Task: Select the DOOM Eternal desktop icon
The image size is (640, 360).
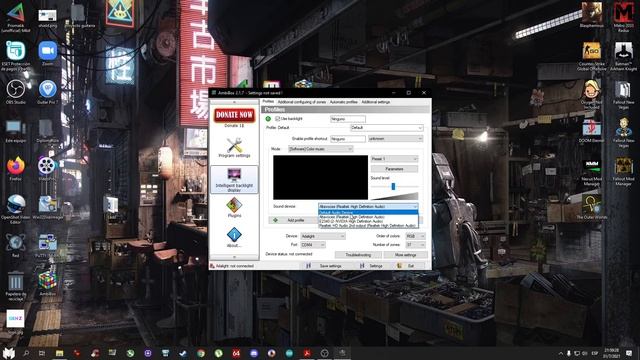Action: (591, 130)
